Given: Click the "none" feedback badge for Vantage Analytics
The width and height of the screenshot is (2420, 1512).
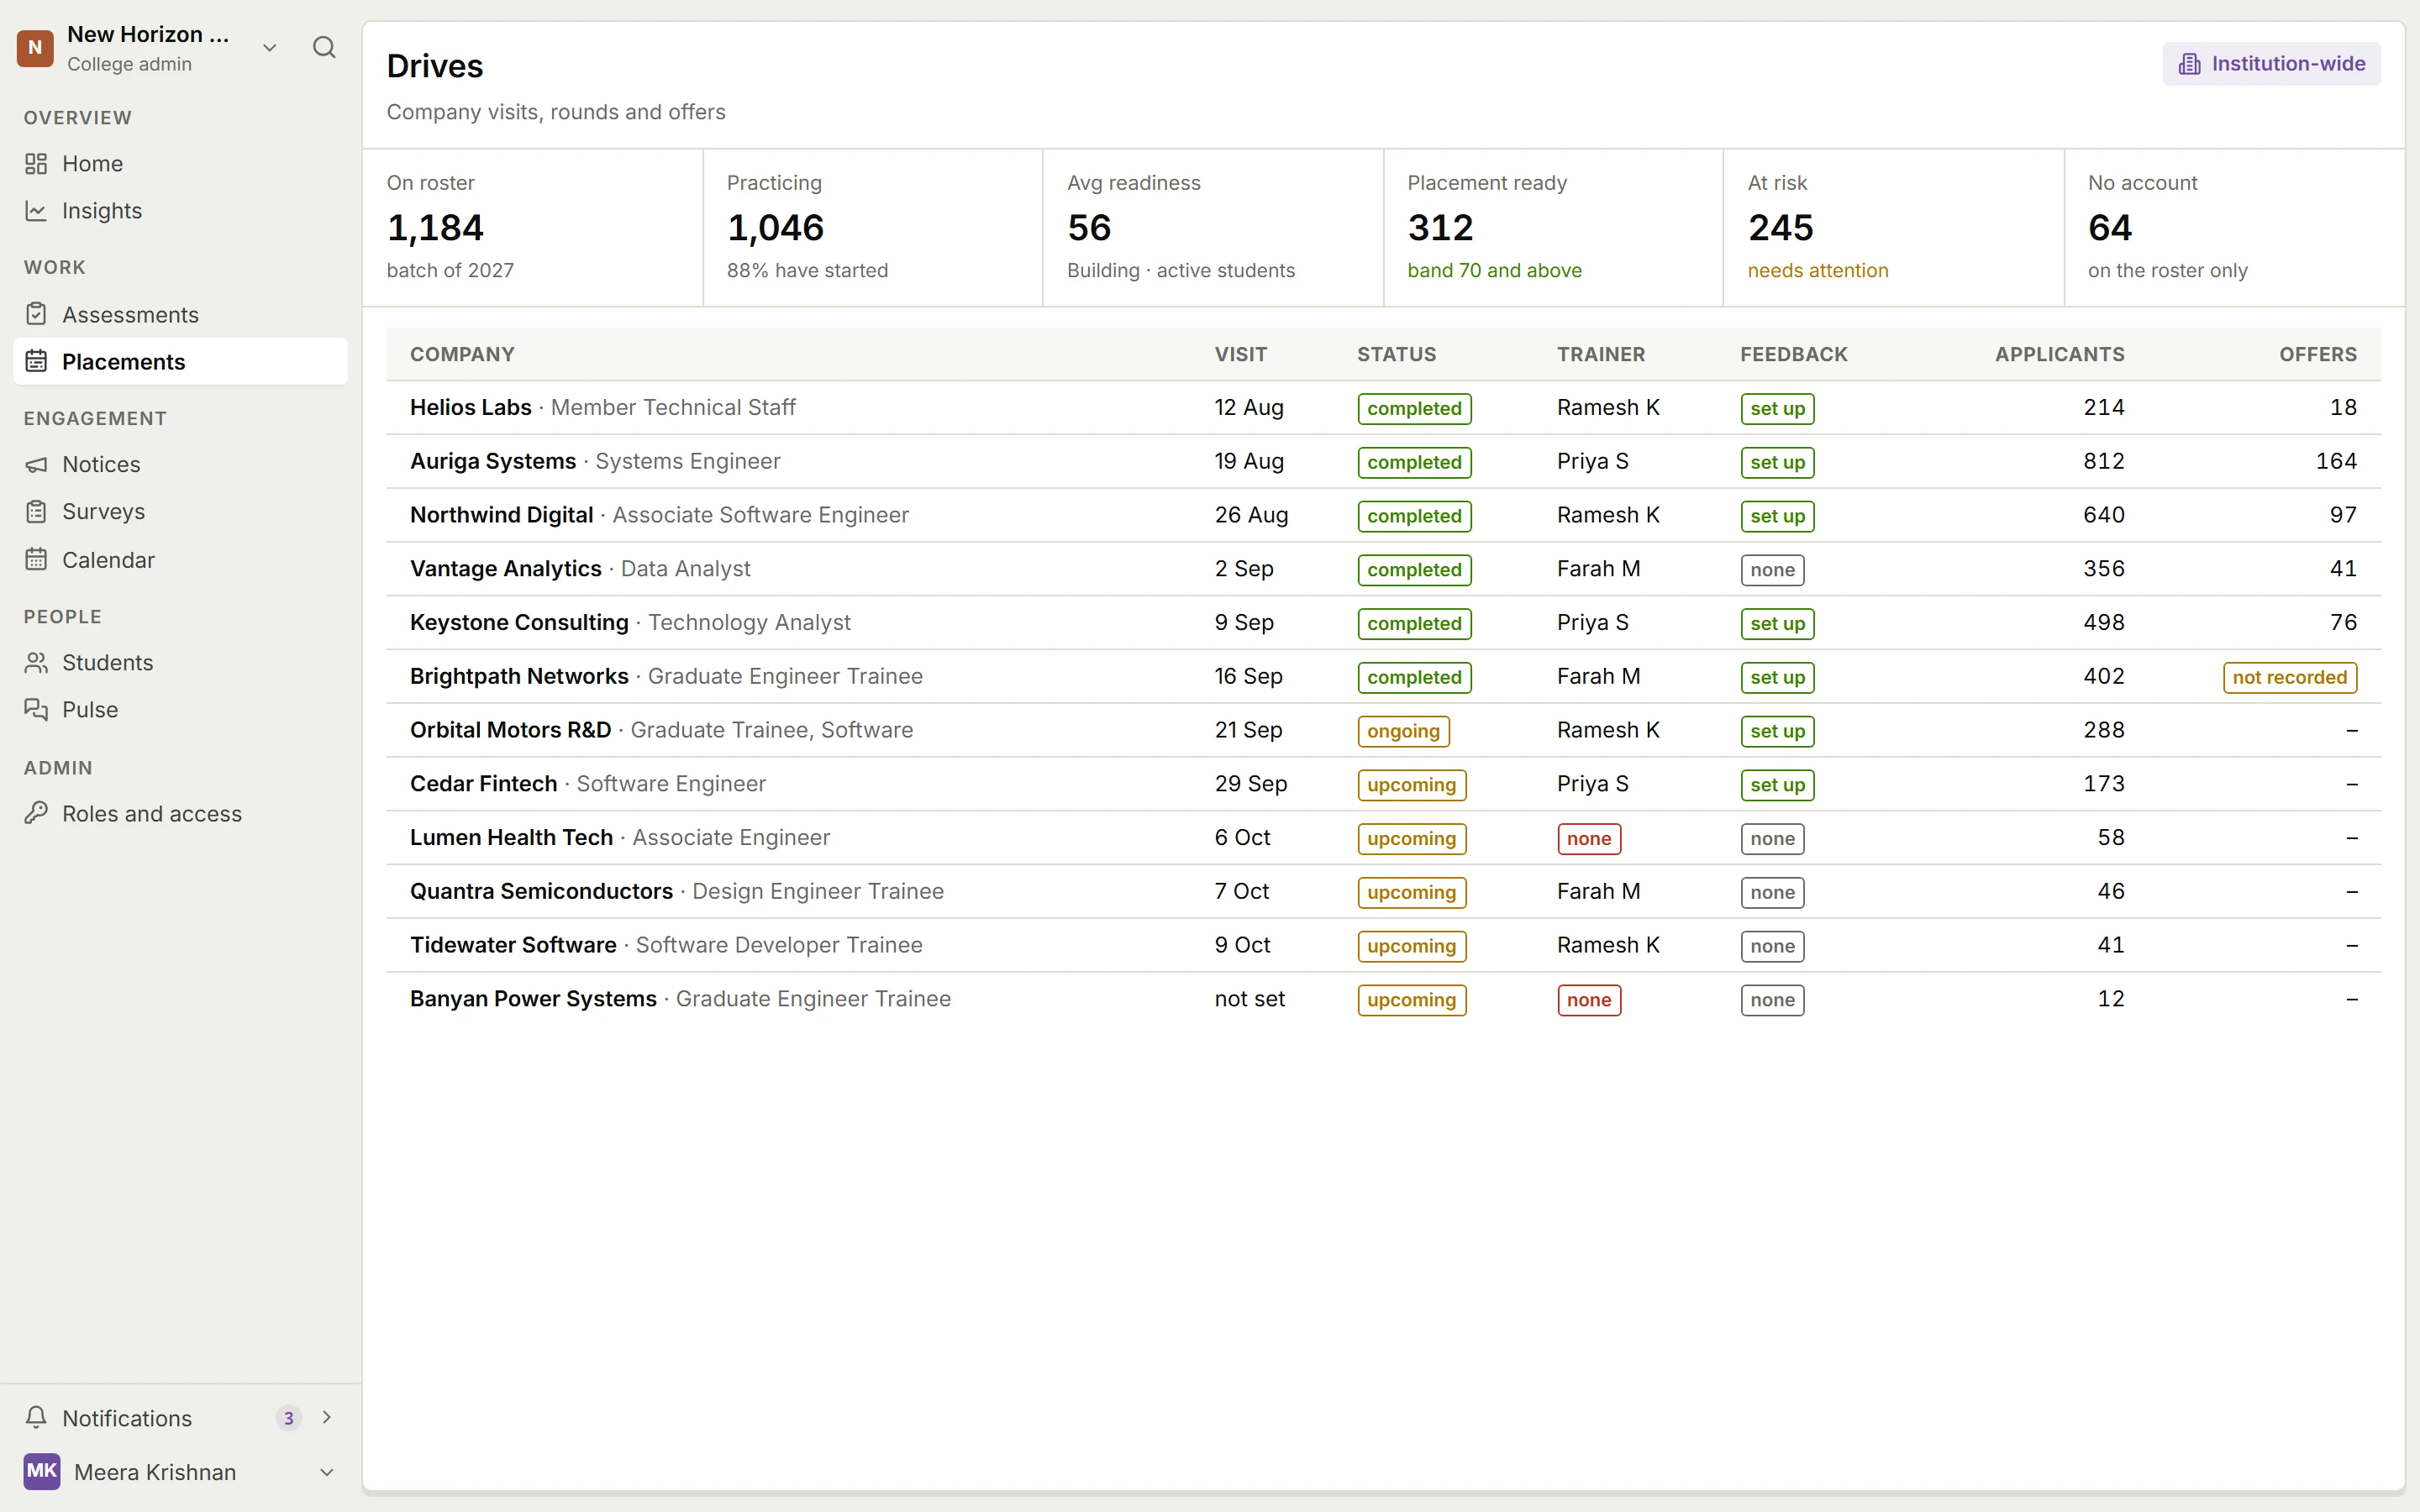Looking at the screenshot, I should coord(1772,570).
